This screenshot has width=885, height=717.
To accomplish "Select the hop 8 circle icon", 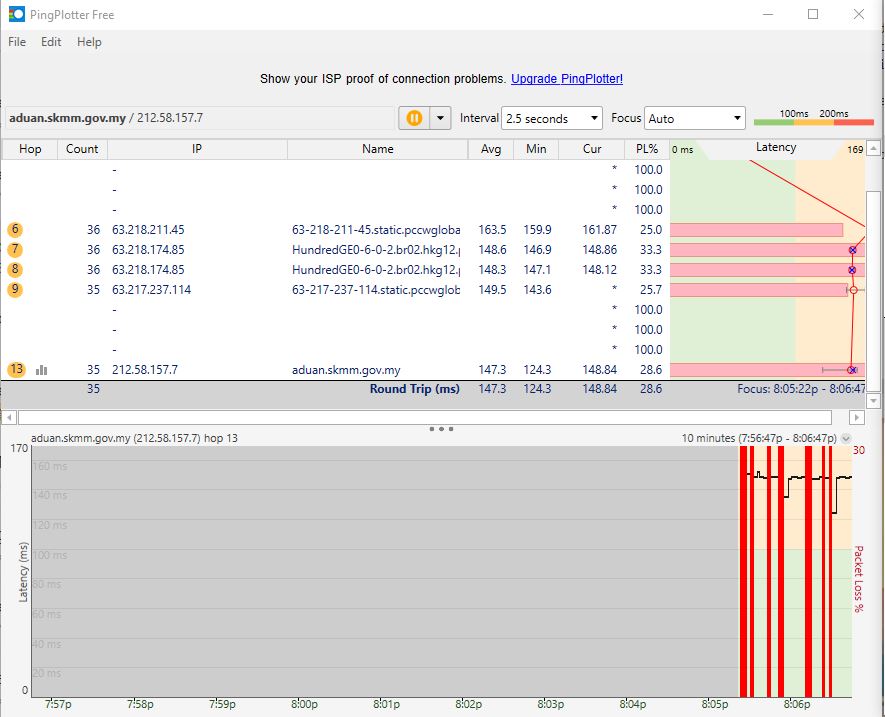I will [15, 270].
